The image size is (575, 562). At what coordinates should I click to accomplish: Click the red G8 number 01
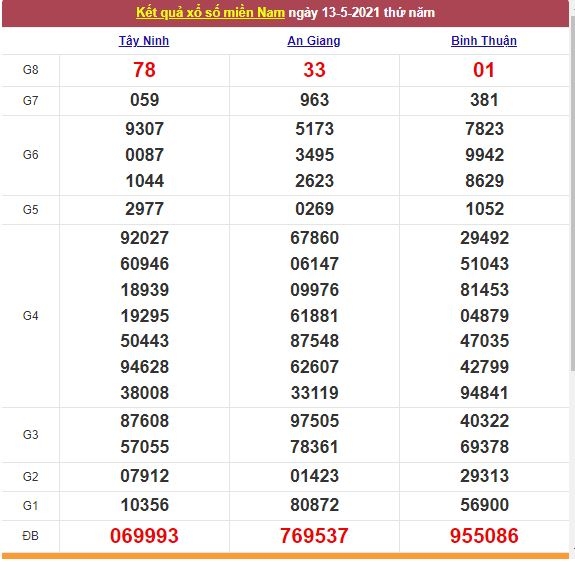(x=484, y=70)
